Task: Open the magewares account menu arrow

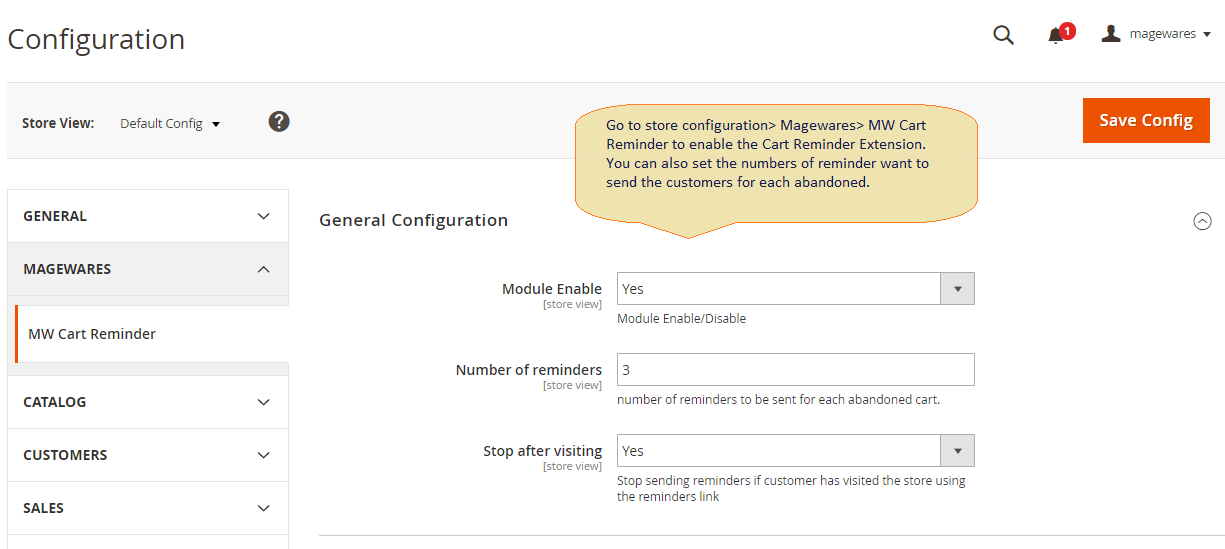Action: [1207, 34]
